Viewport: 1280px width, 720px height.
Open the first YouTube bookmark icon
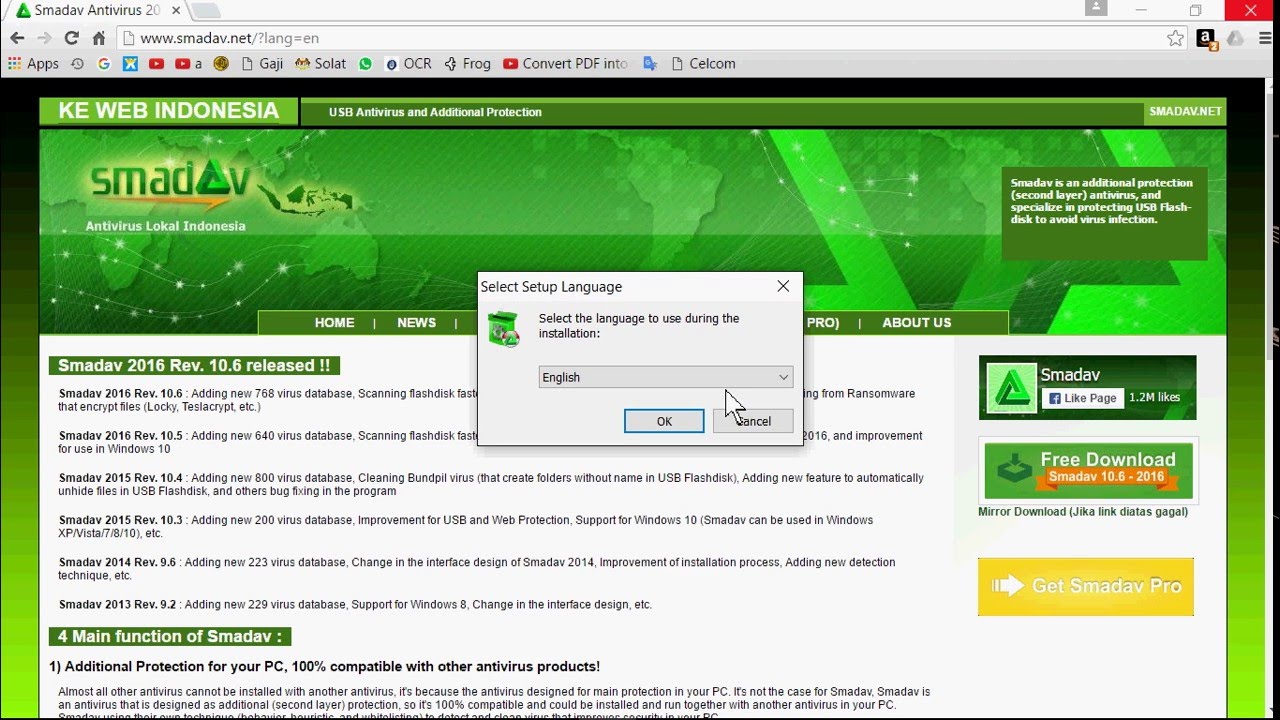point(156,63)
